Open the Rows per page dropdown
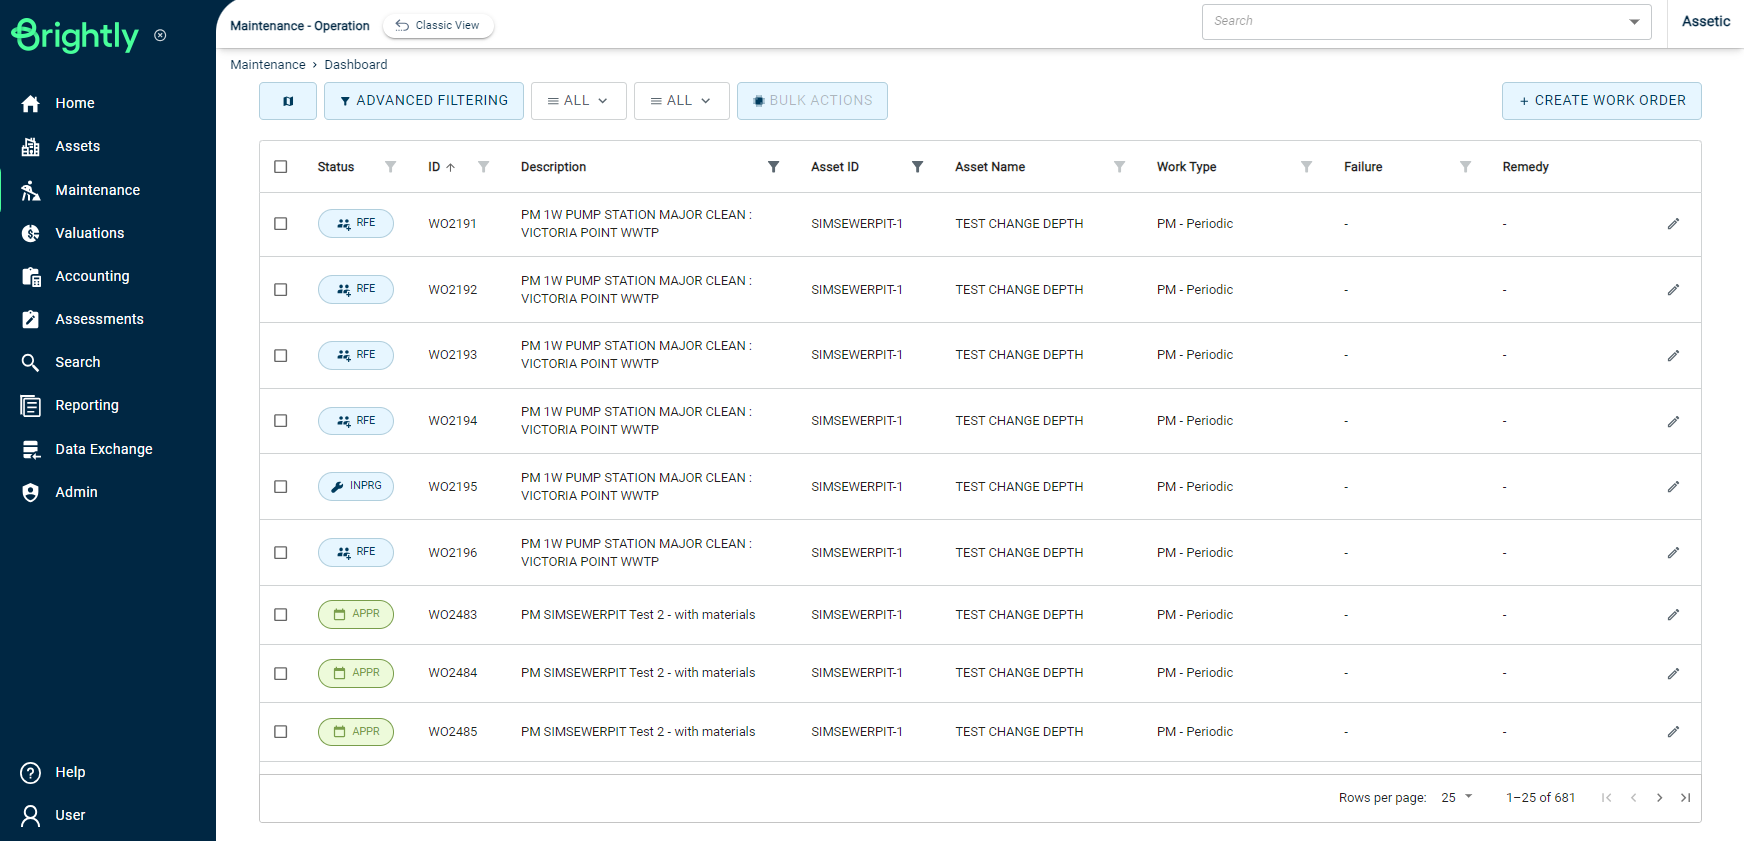Screen dimensions: 1744x841 (x=1457, y=798)
